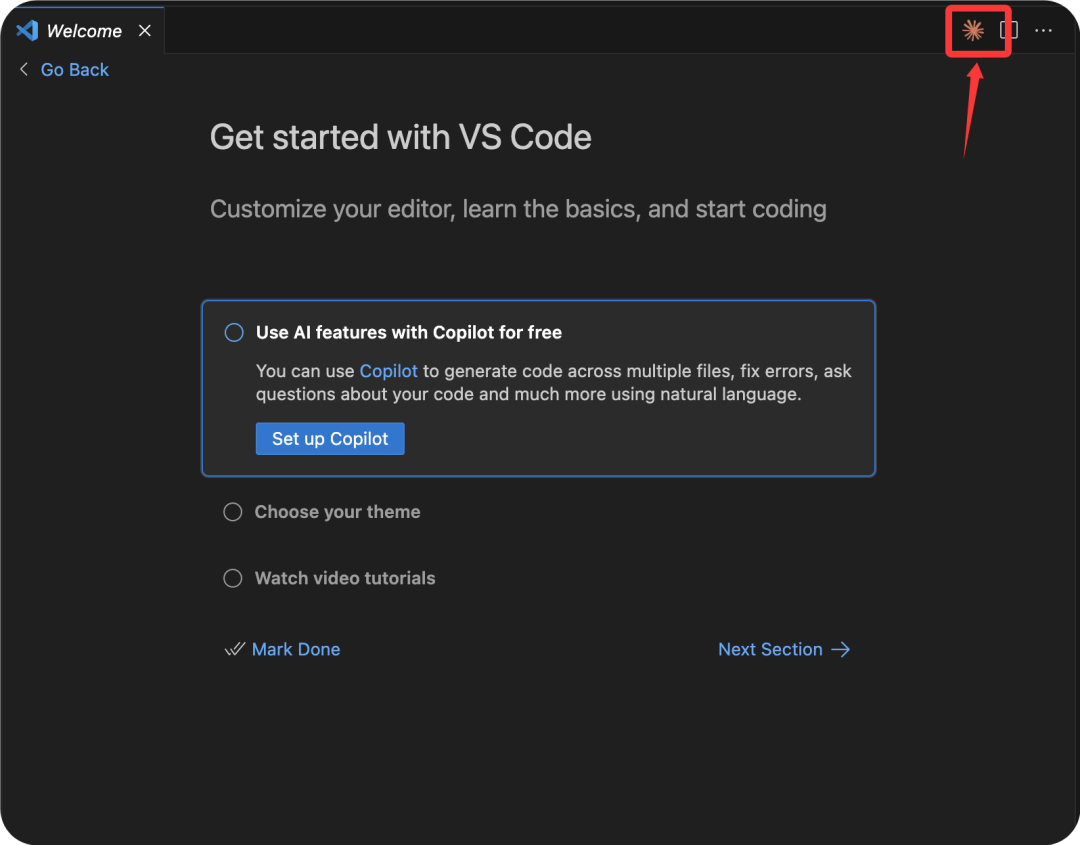Select the Use AI features with Copilot heading

tap(408, 333)
